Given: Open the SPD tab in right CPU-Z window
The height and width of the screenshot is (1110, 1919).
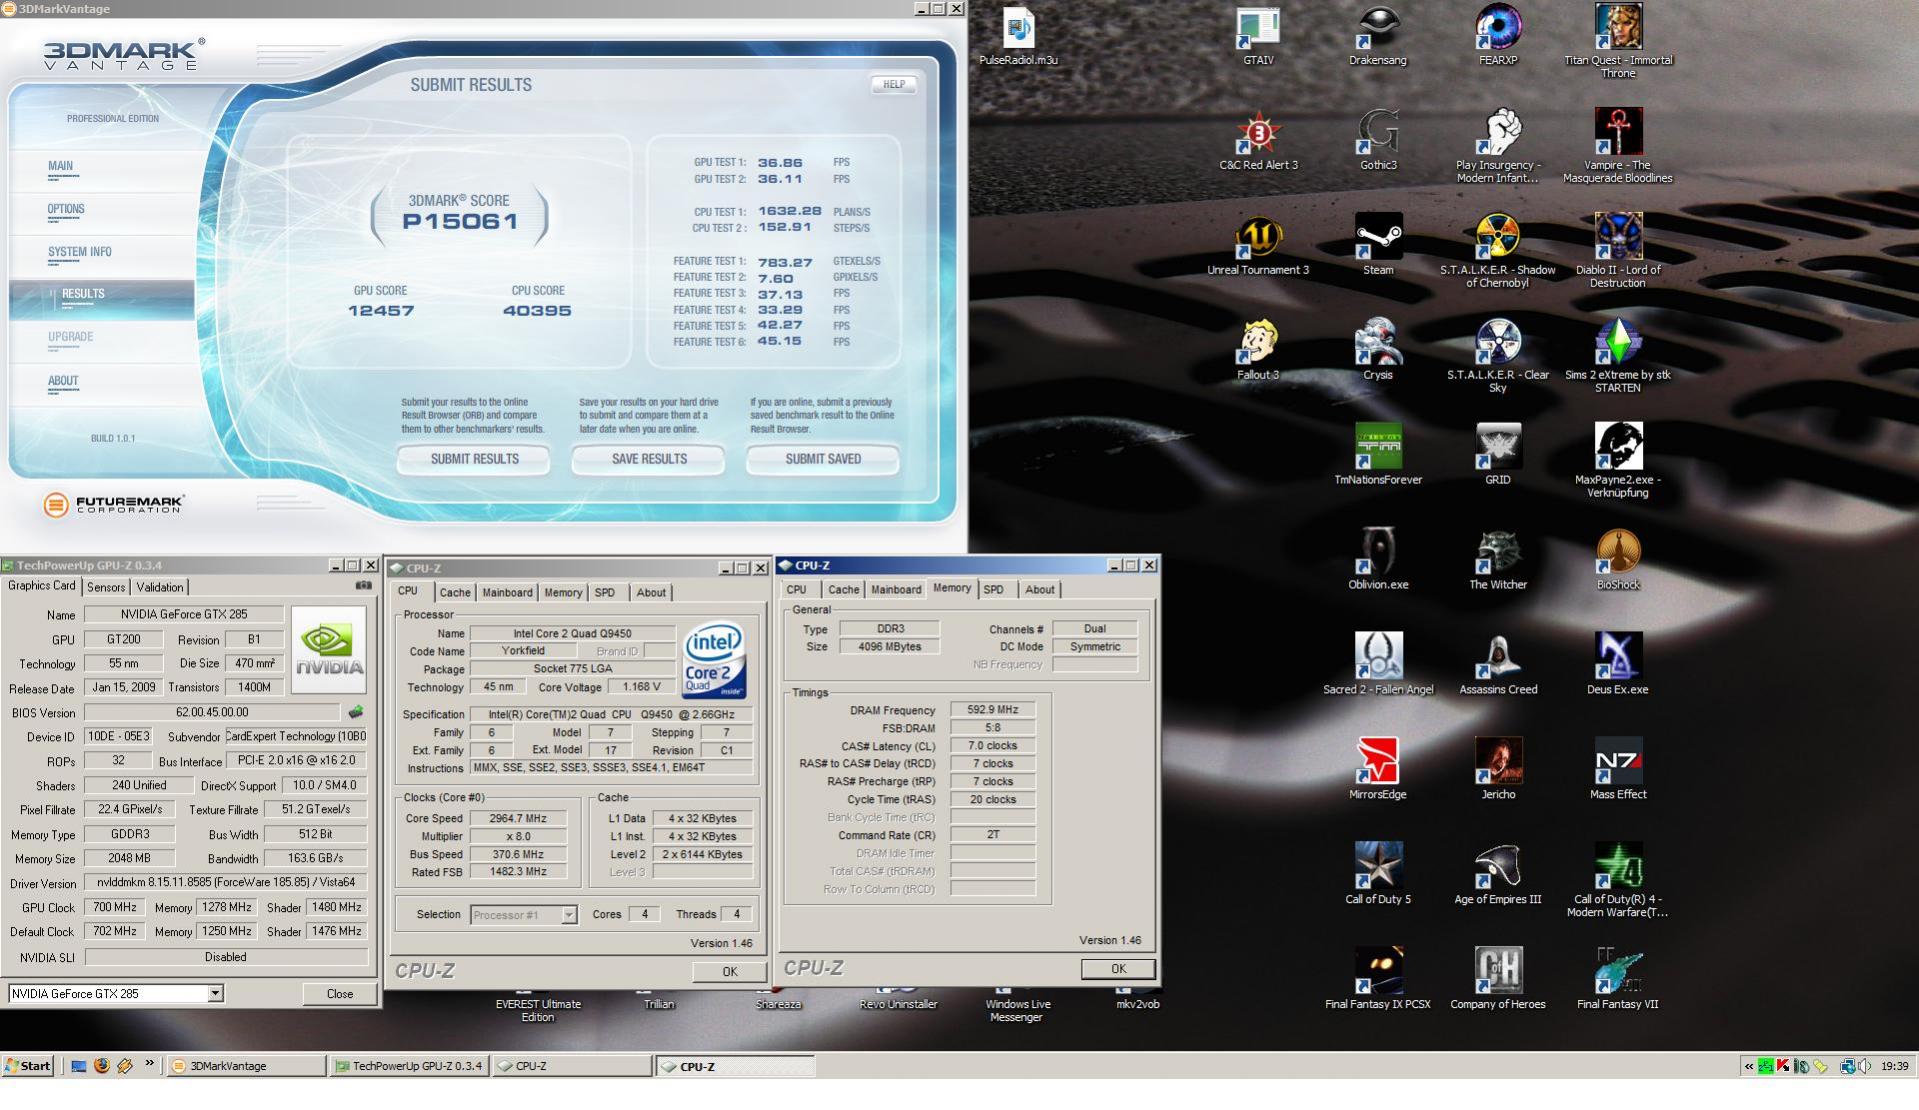Looking at the screenshot, I should [993, 589].
